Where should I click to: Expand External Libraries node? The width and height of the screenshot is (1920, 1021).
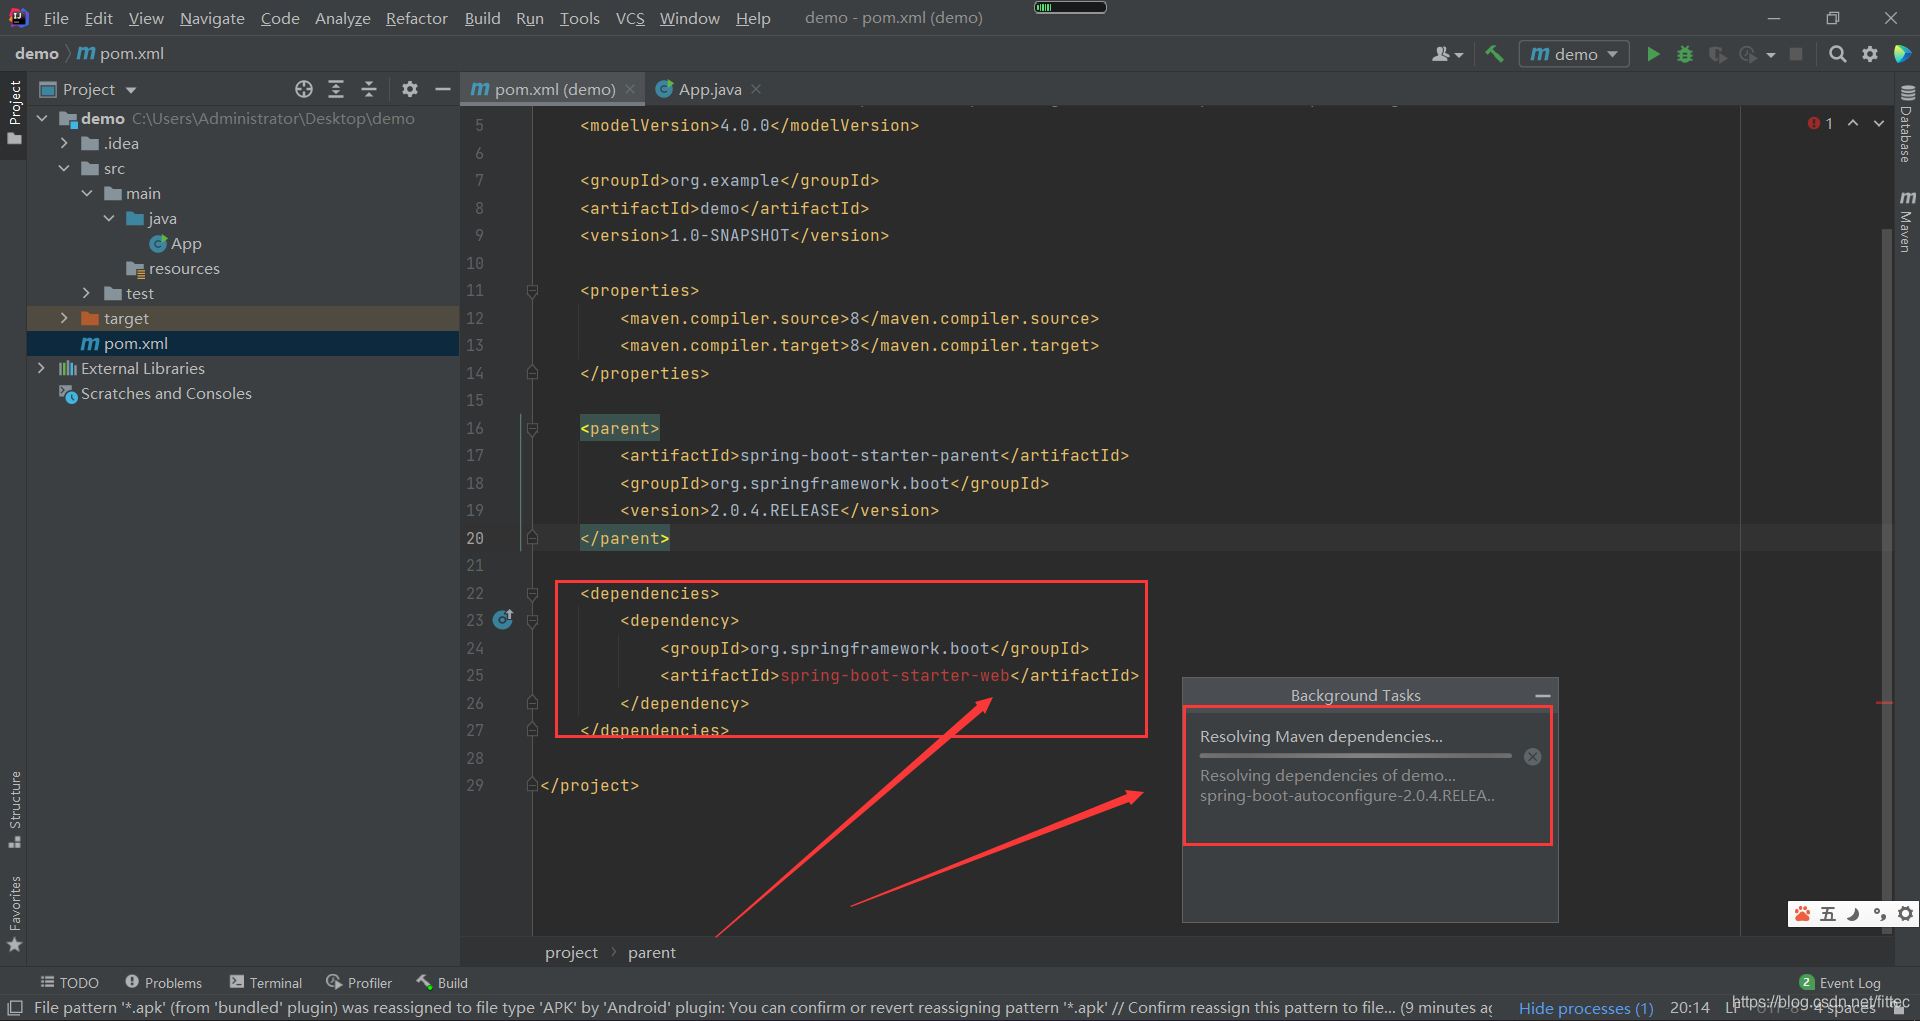pyautogui.click(x=42, y=368)
